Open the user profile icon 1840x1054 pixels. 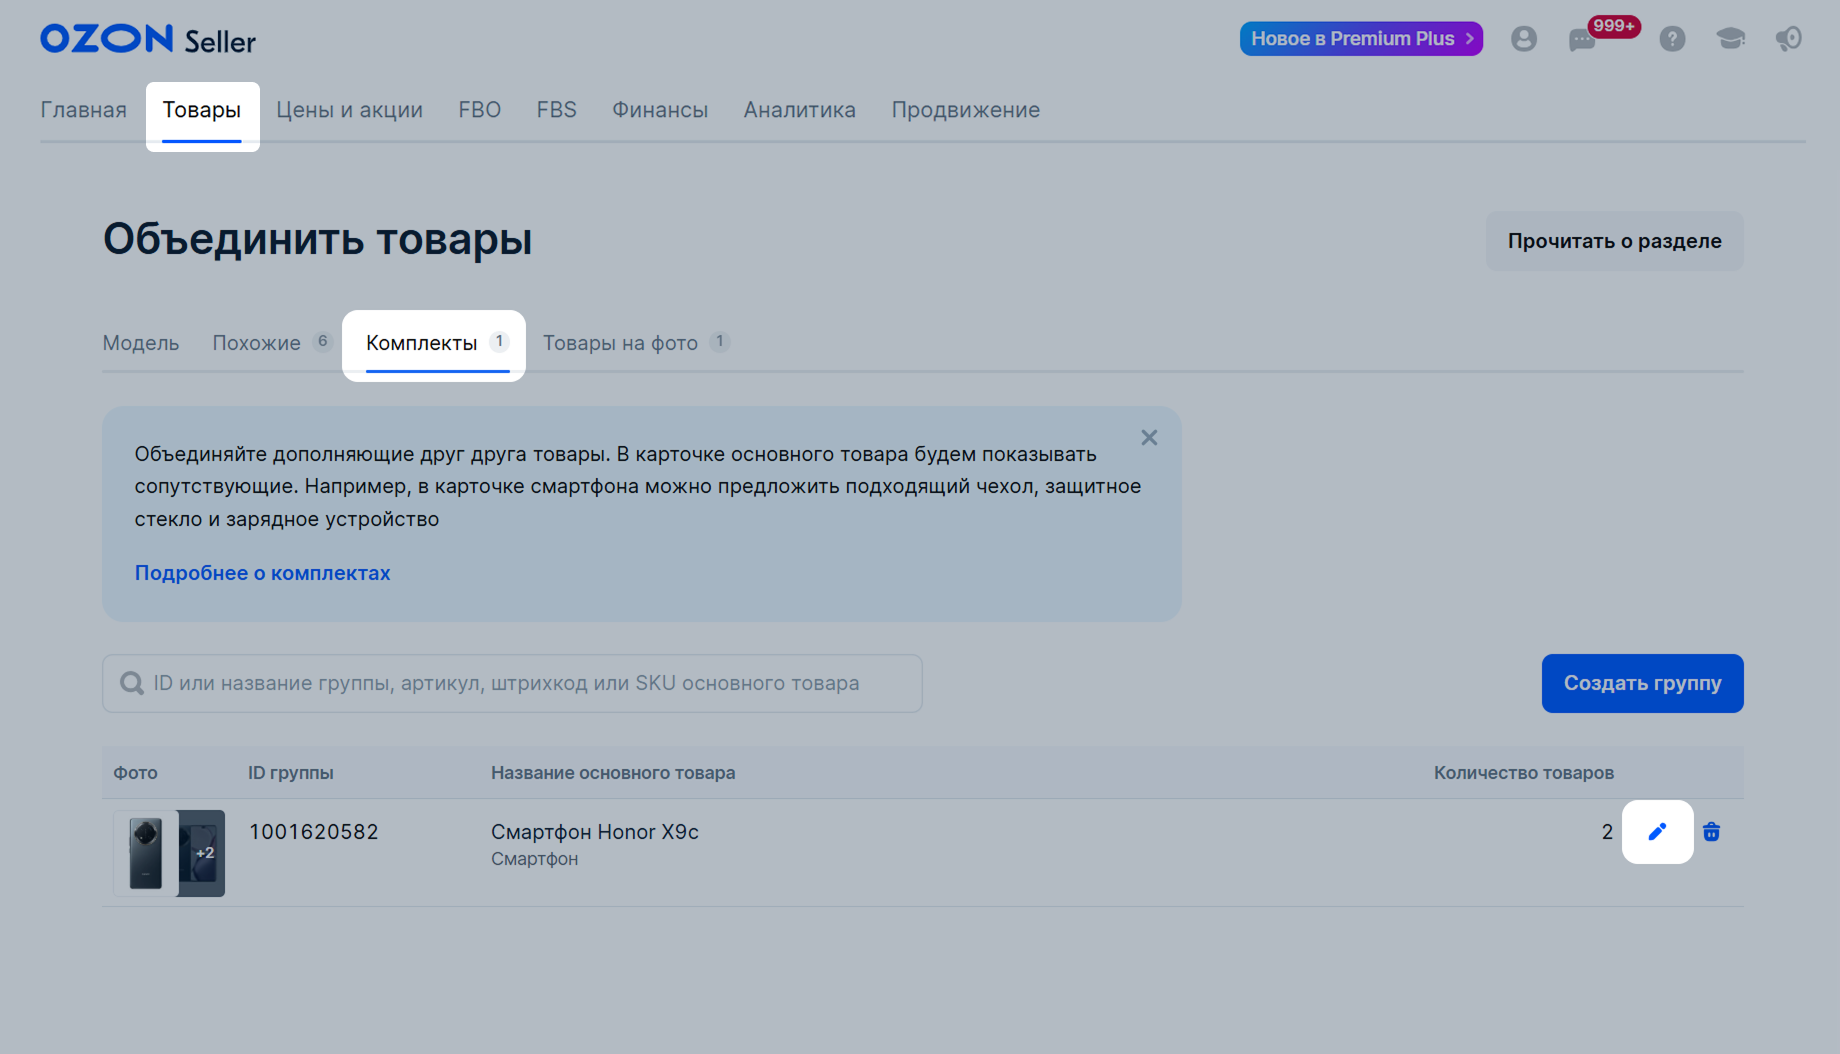1523,39
